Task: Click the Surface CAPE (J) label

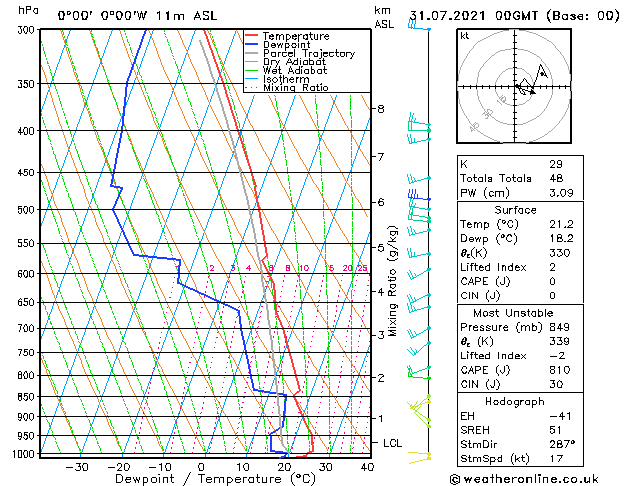Action: pos(485,281)
